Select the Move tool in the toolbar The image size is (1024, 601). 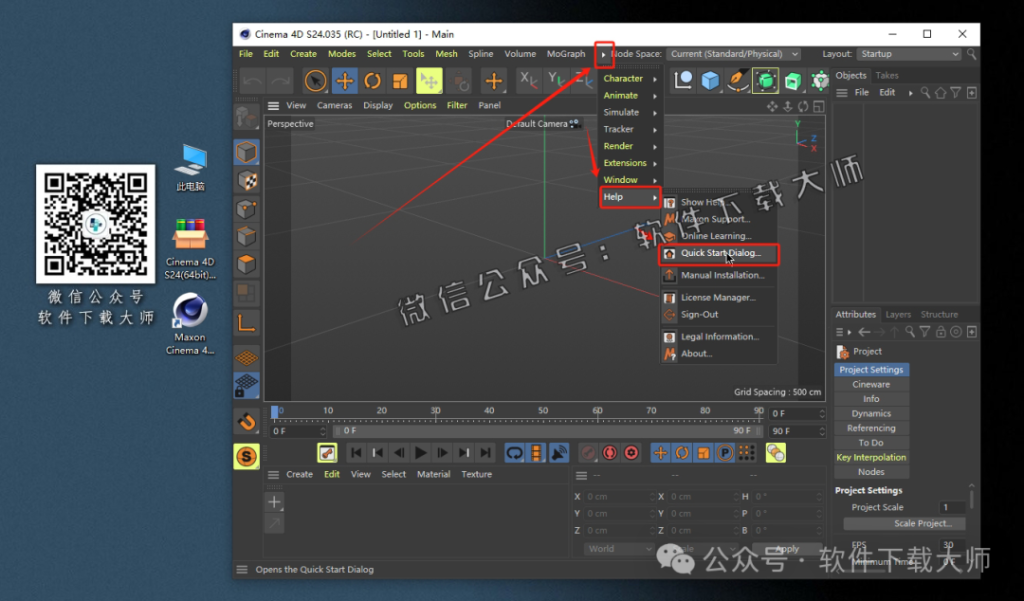click(347, 80)
